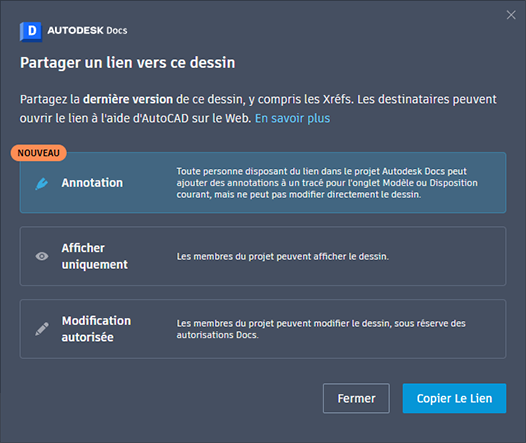The width and height of the screenshot is (526, 443).
Task: Close the dialog with the X button
Action: 511,15
